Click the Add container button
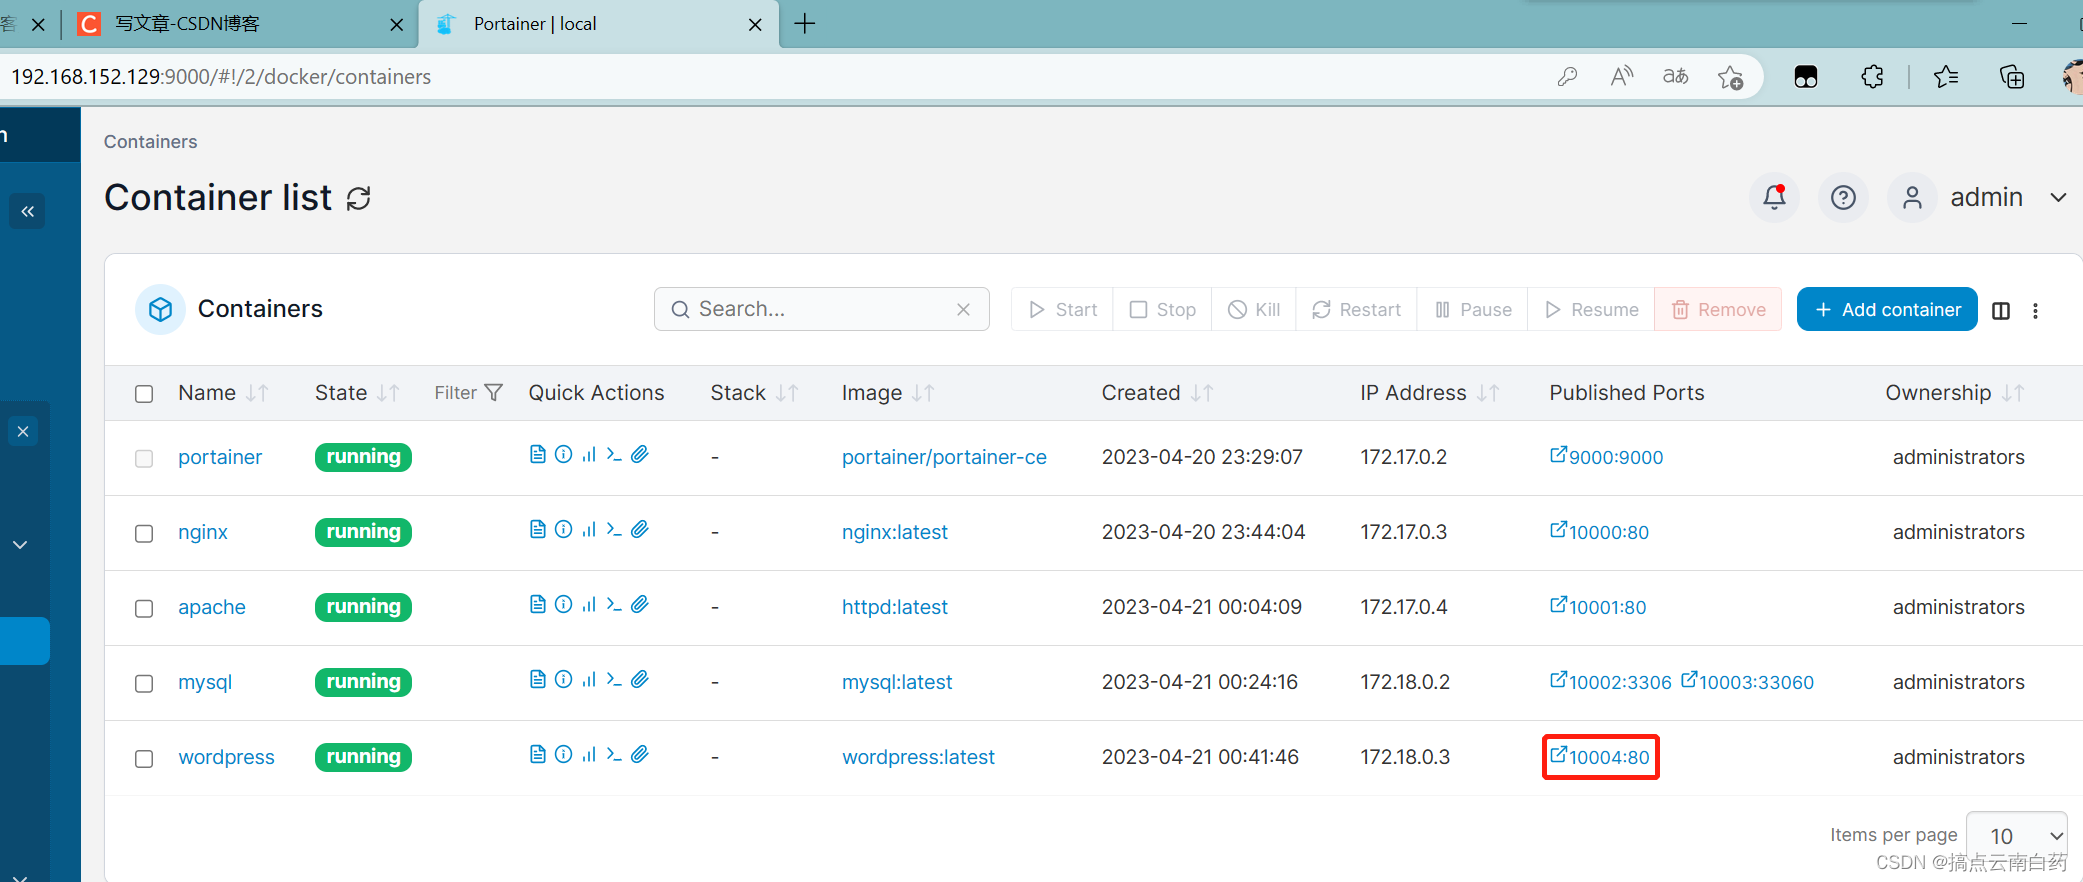2083x882 pixels. pos(1887,309)
